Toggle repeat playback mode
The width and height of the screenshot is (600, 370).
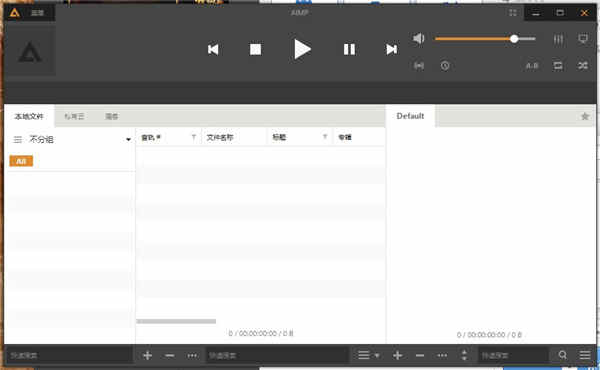(x=558, y=66)
